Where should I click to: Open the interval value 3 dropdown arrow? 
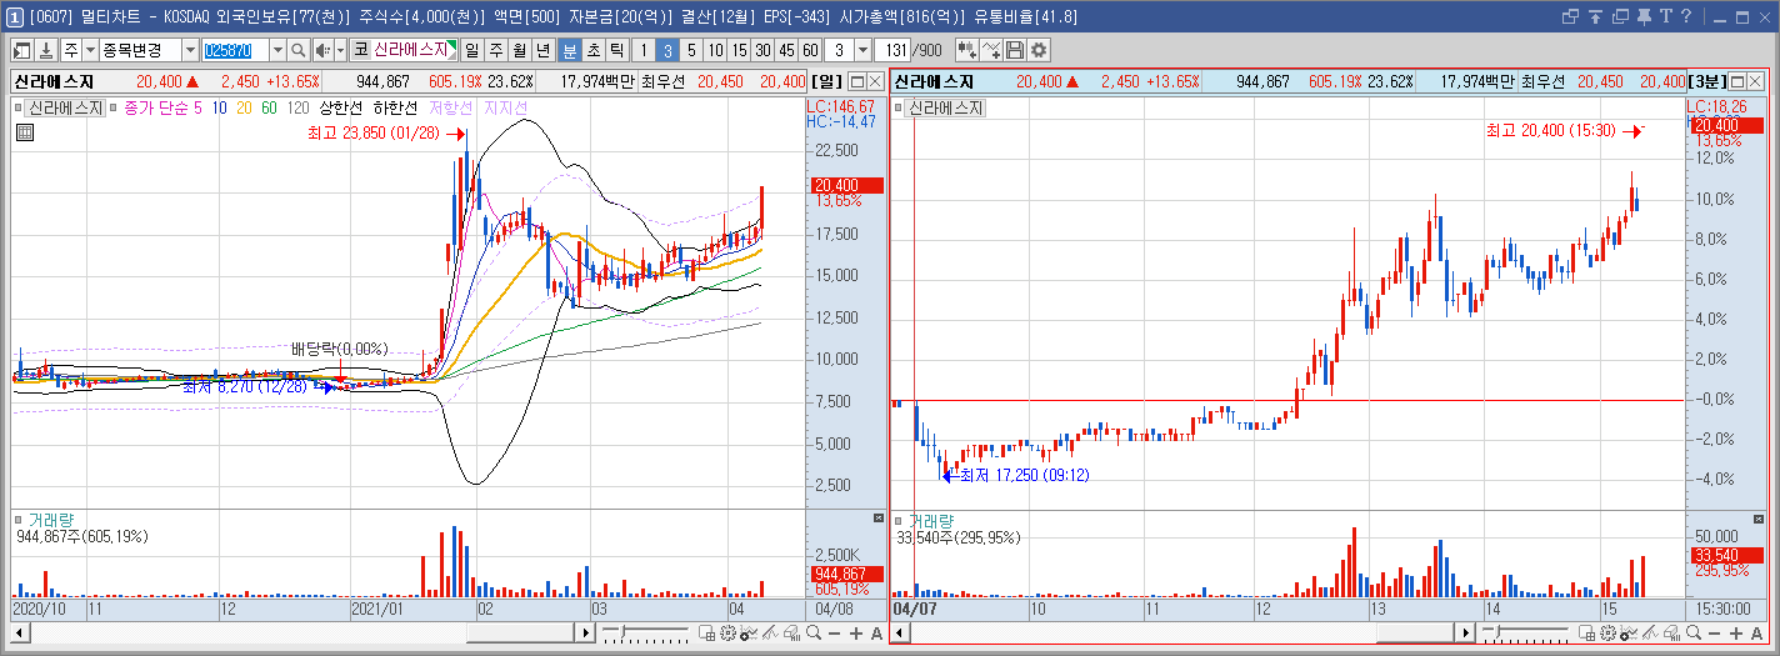coord(863,50)
